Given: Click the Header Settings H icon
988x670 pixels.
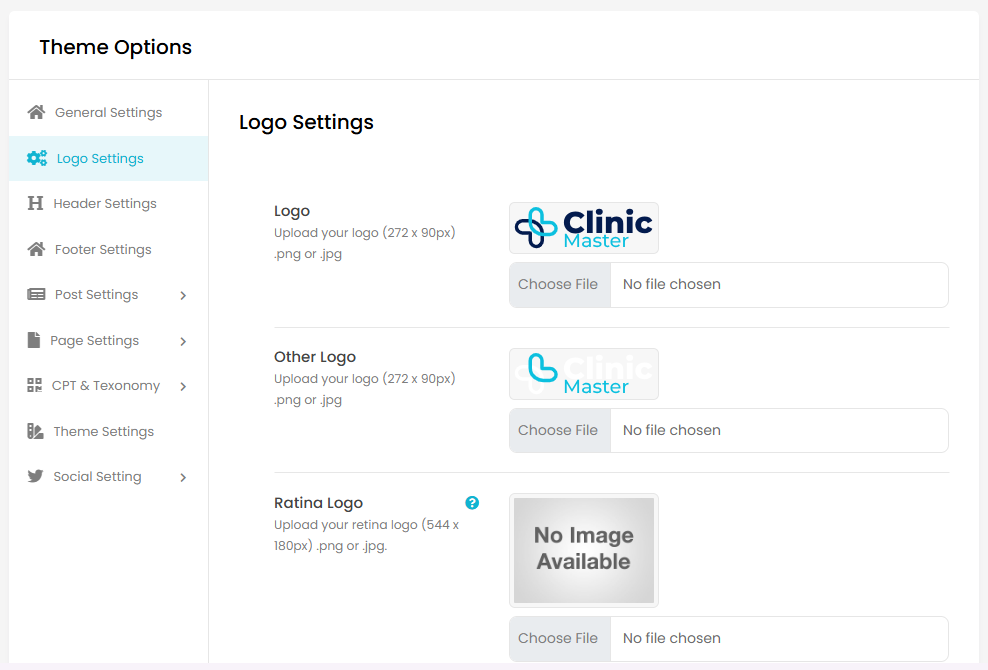Looking at the screenshot, I should [x=35, y=203].
